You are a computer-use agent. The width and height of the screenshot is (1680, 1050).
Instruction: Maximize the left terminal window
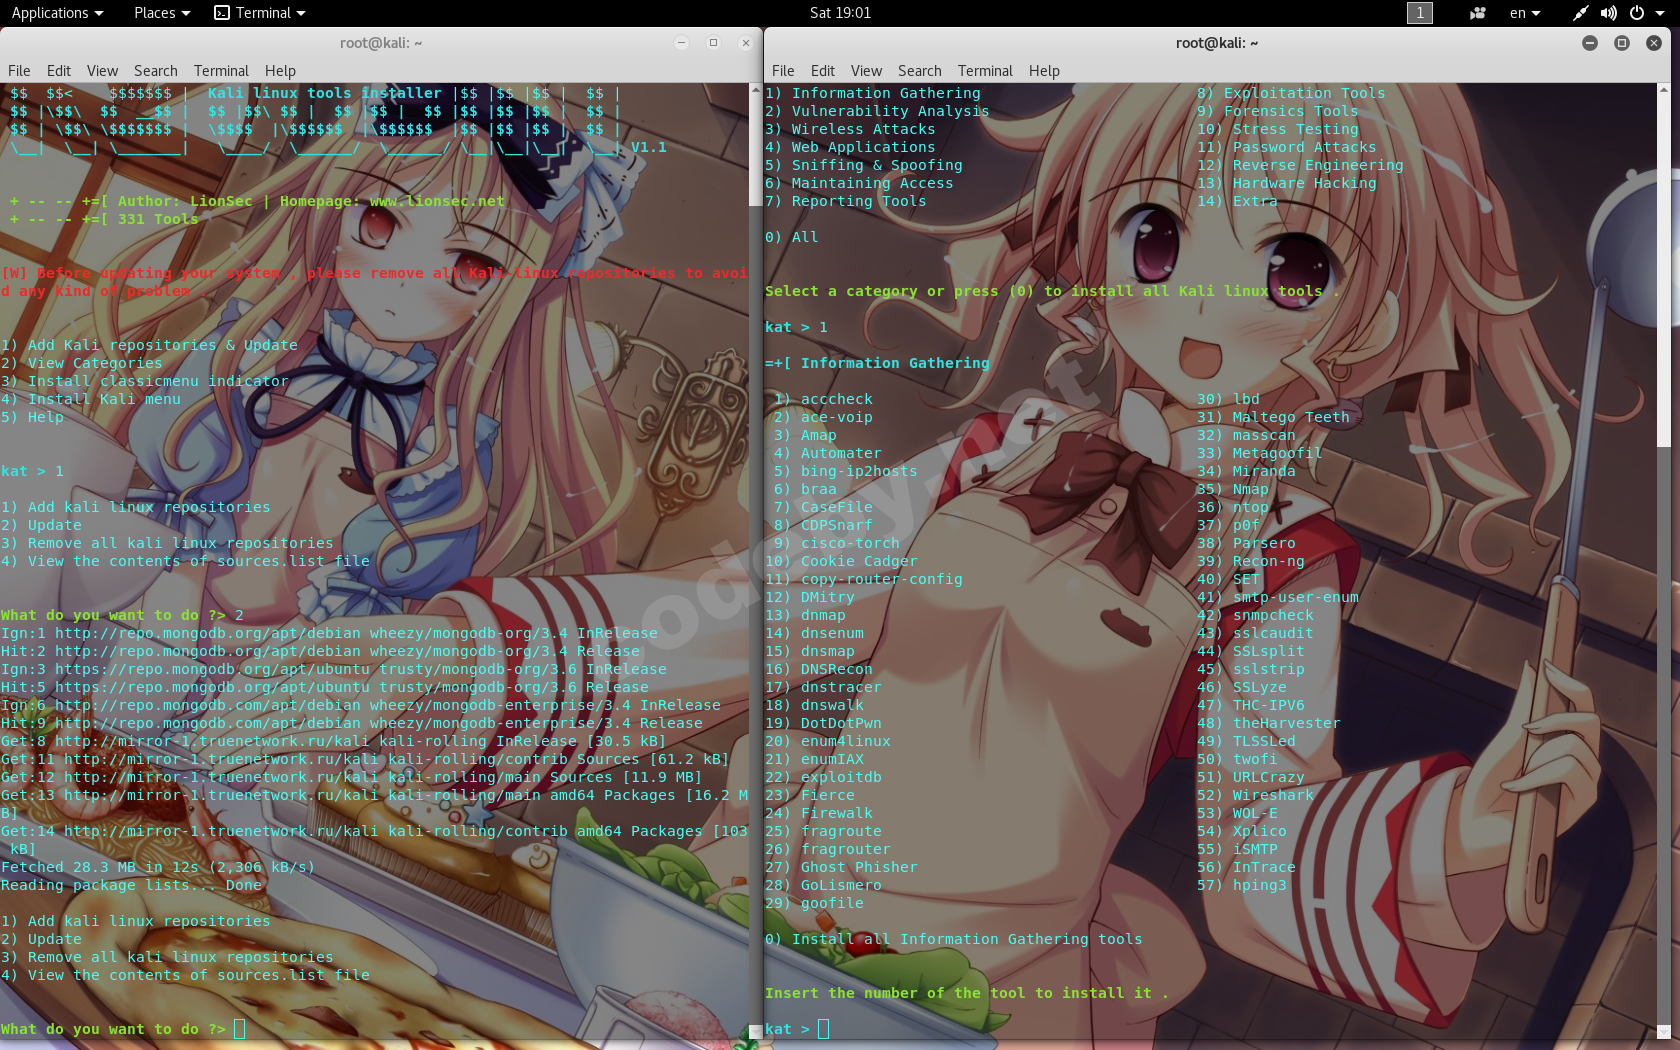713,42
